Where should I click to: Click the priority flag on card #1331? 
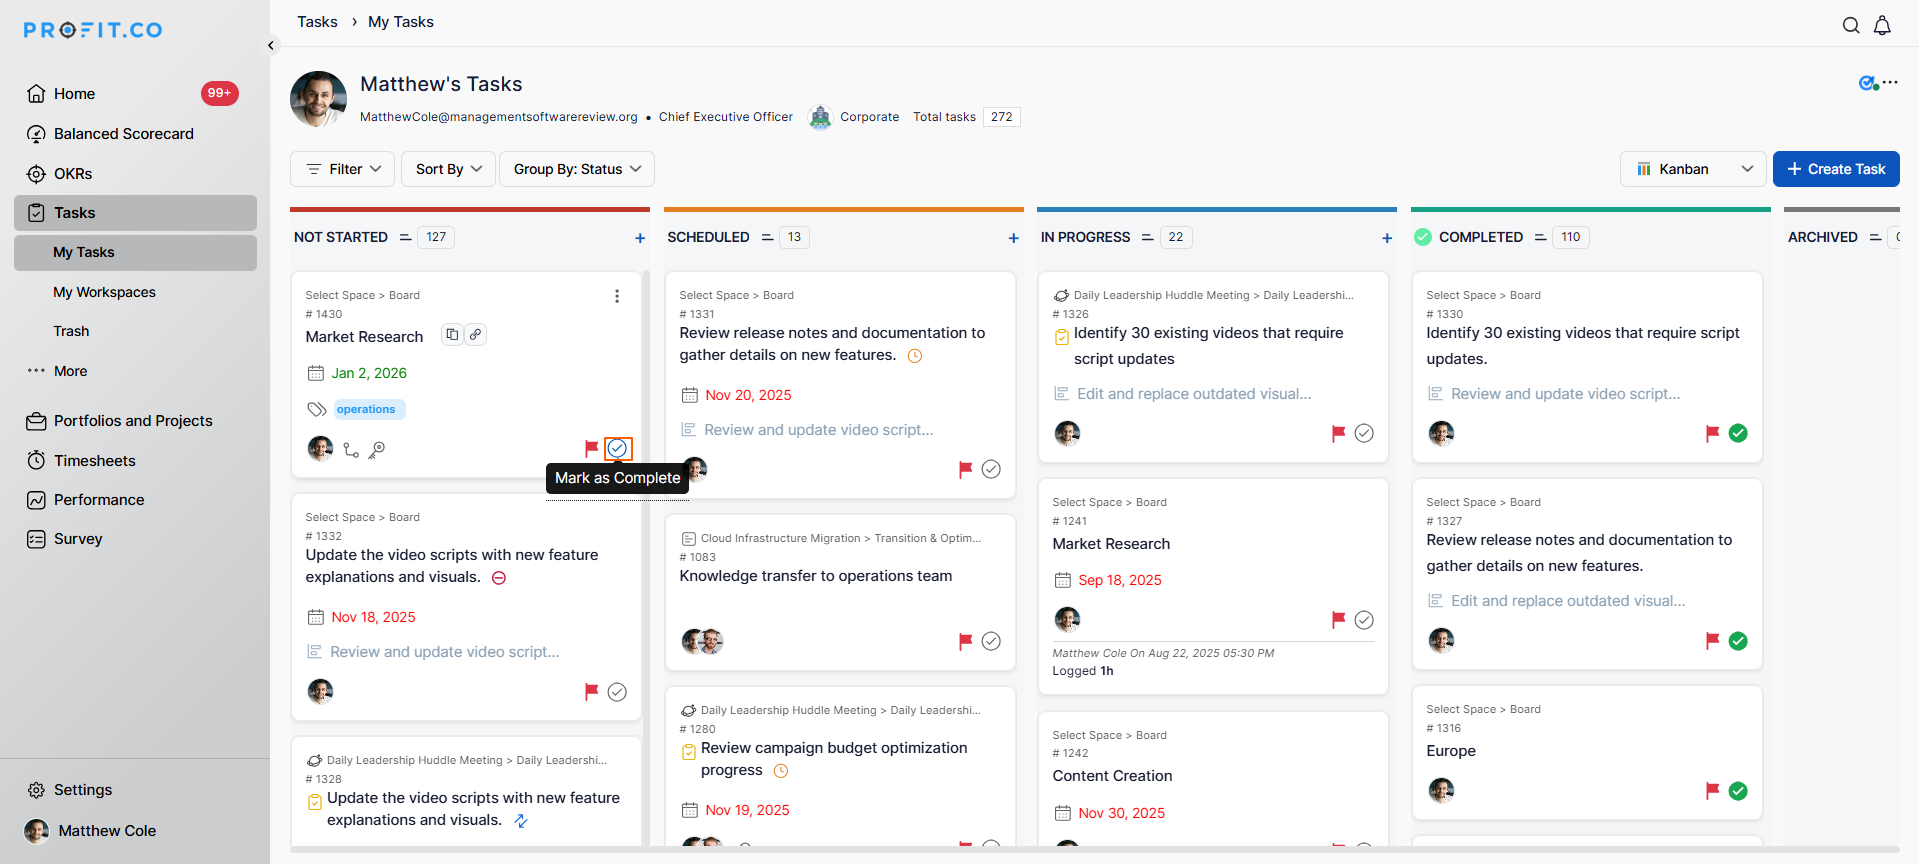[965, 469]
